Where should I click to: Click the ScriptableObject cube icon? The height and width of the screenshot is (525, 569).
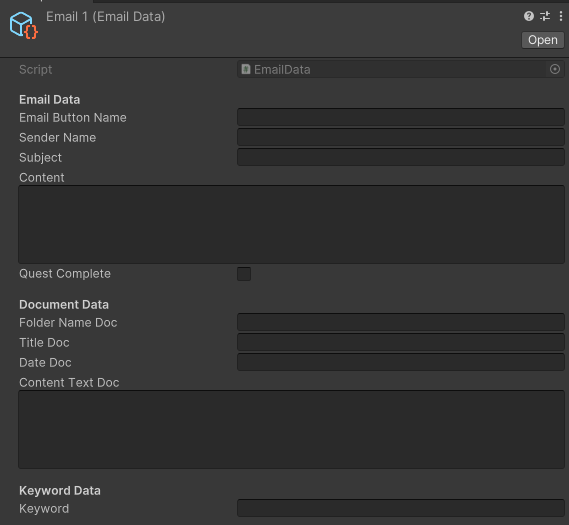[24, 25]
